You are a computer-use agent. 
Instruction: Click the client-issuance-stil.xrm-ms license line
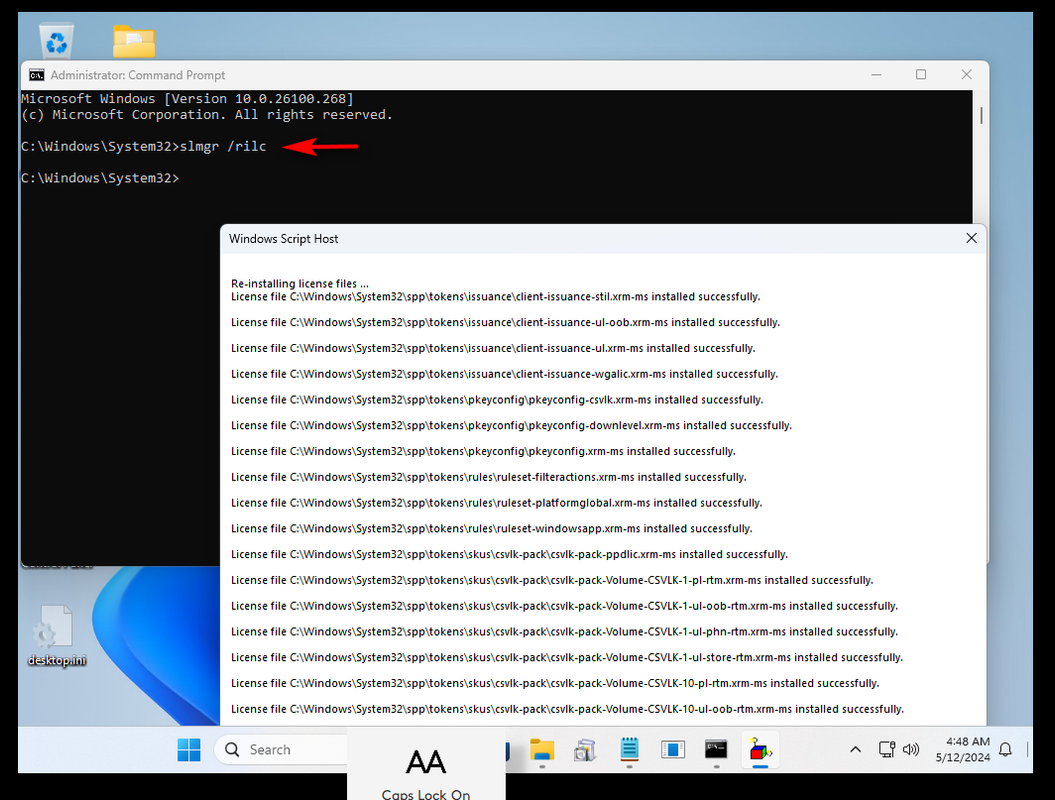(x=495, y=297)
